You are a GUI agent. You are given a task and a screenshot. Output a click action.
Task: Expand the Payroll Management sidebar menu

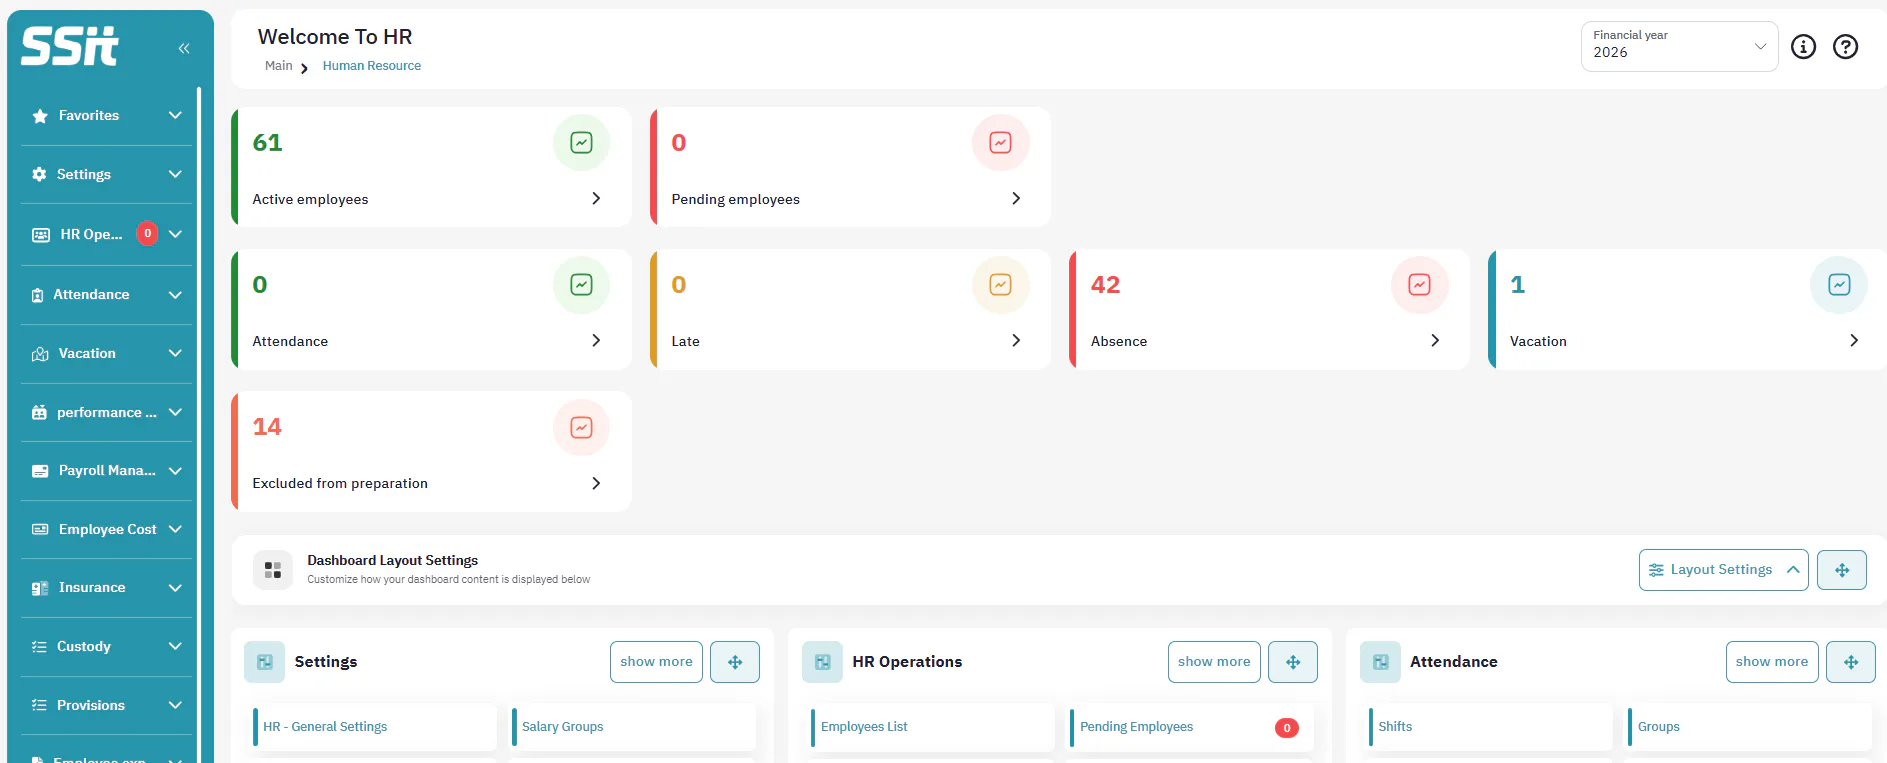[x=105, y=471]
